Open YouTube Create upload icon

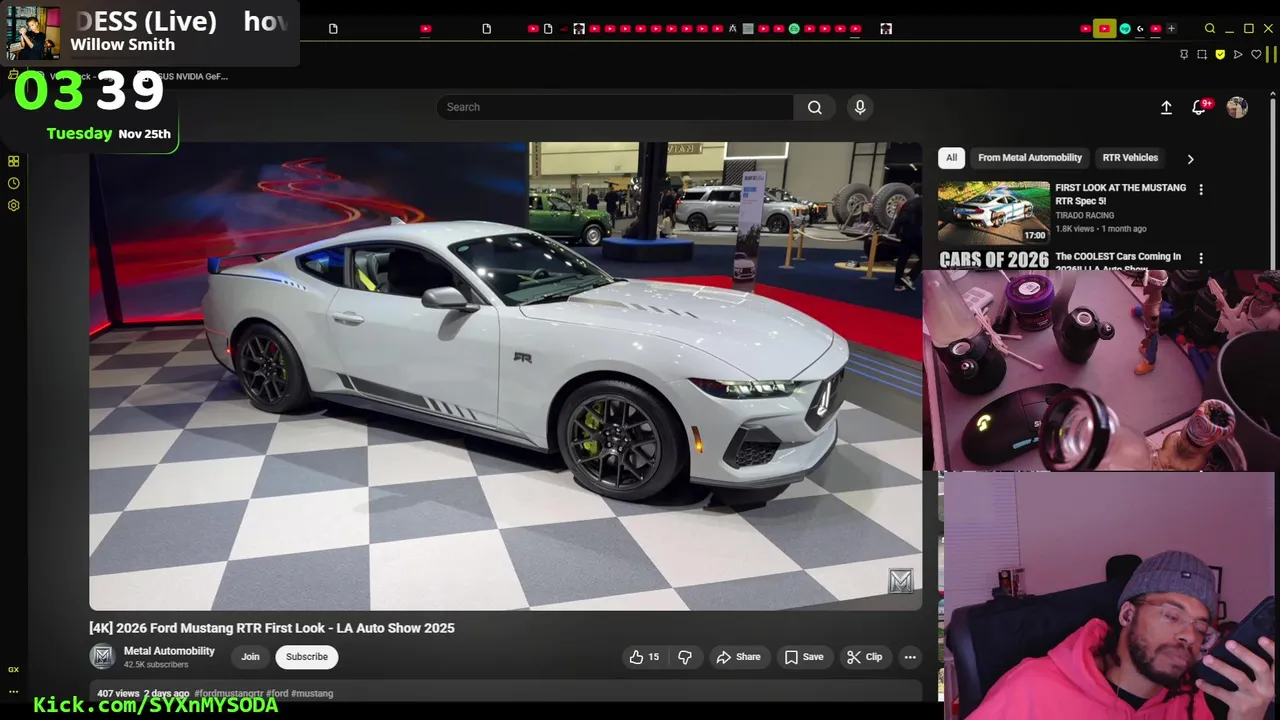[x=1166, y=107]
